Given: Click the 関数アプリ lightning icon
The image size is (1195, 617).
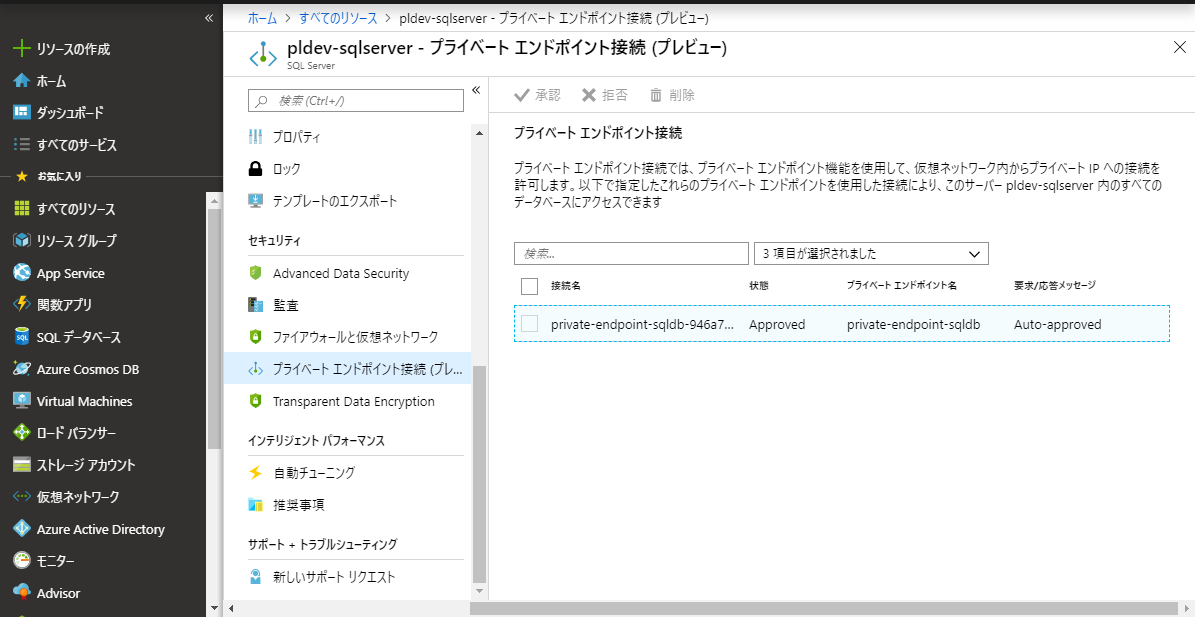Looking at the screenshot, I should tap(21, 305).
